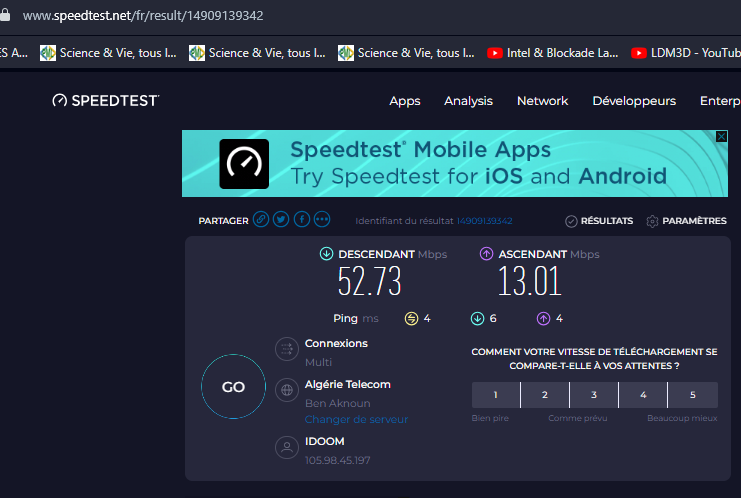Open the RÉSULTATS page
Image resolution: width=741 pixels, height=498 pixels.
pyautogui.click(x=607, y=221)
